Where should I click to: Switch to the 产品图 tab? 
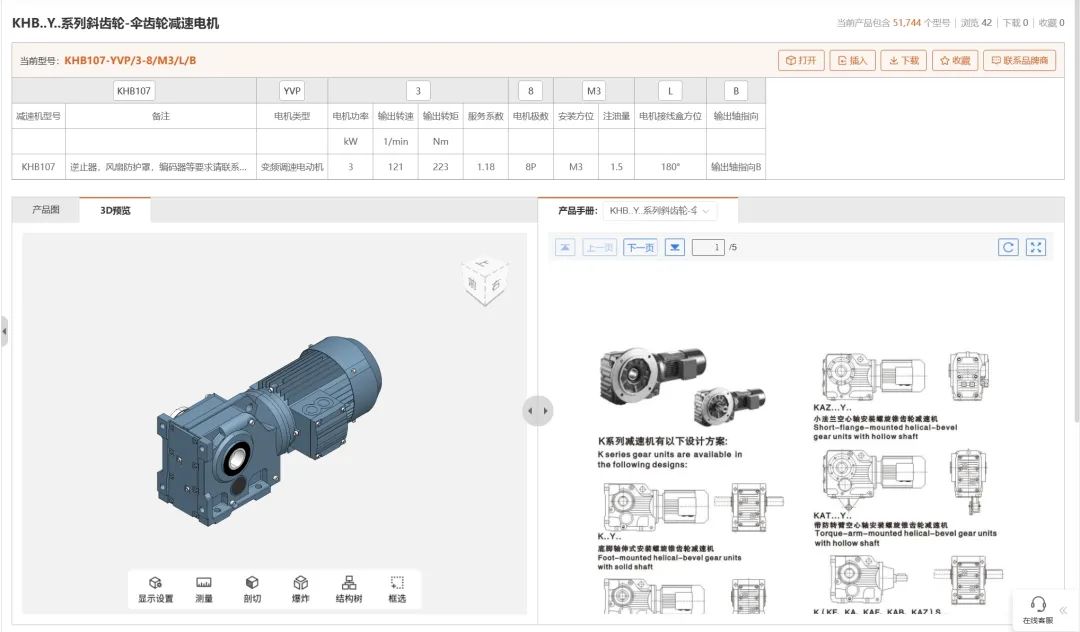point(45,210)
